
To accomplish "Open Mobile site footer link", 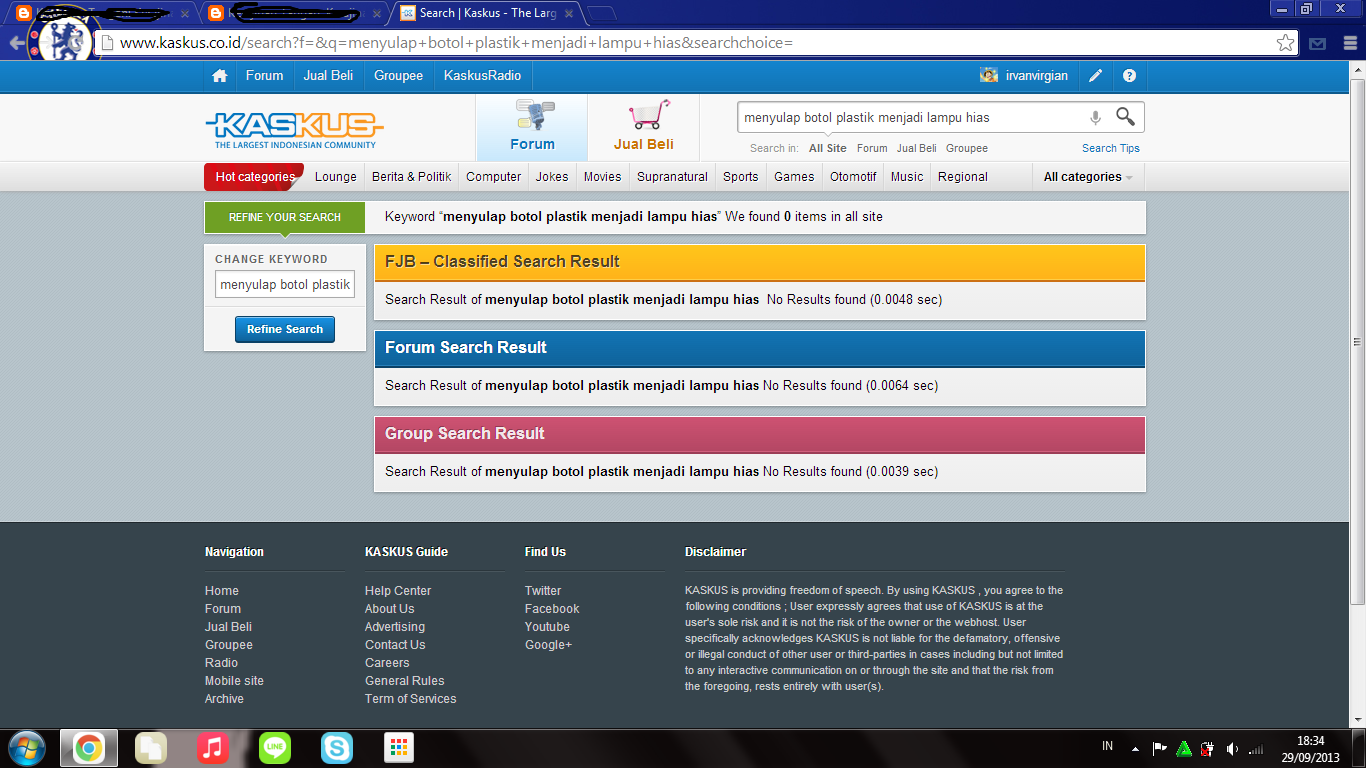I will pyautogui.click(x=234, y=681).
